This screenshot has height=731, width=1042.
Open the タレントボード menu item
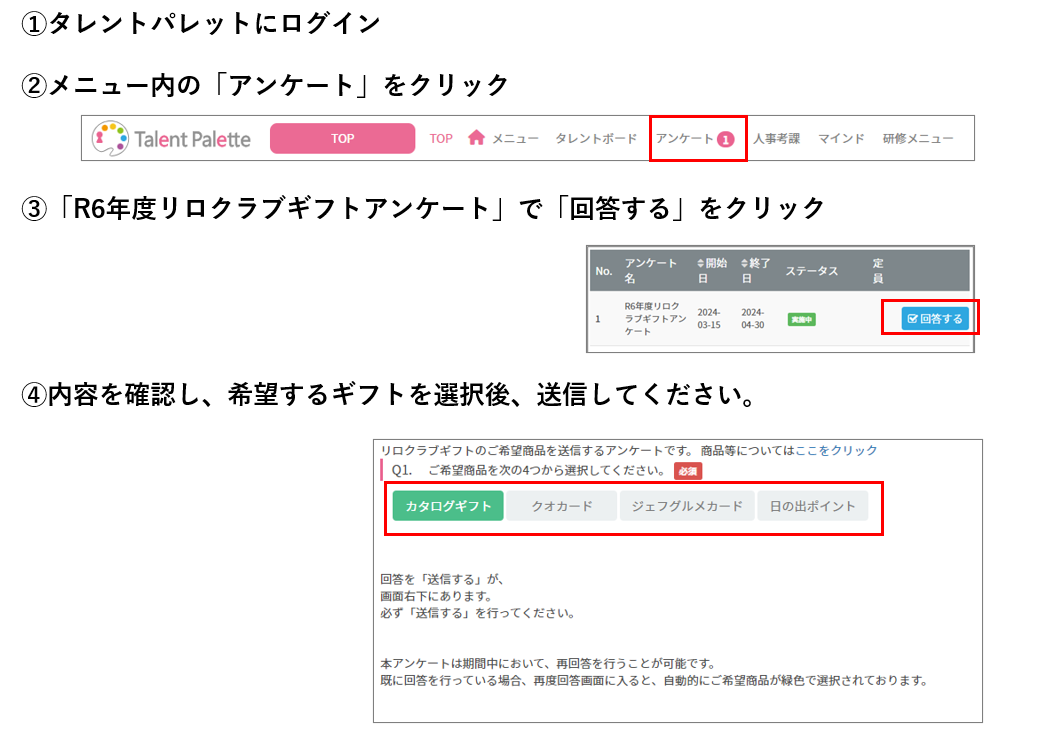[596, 139]
